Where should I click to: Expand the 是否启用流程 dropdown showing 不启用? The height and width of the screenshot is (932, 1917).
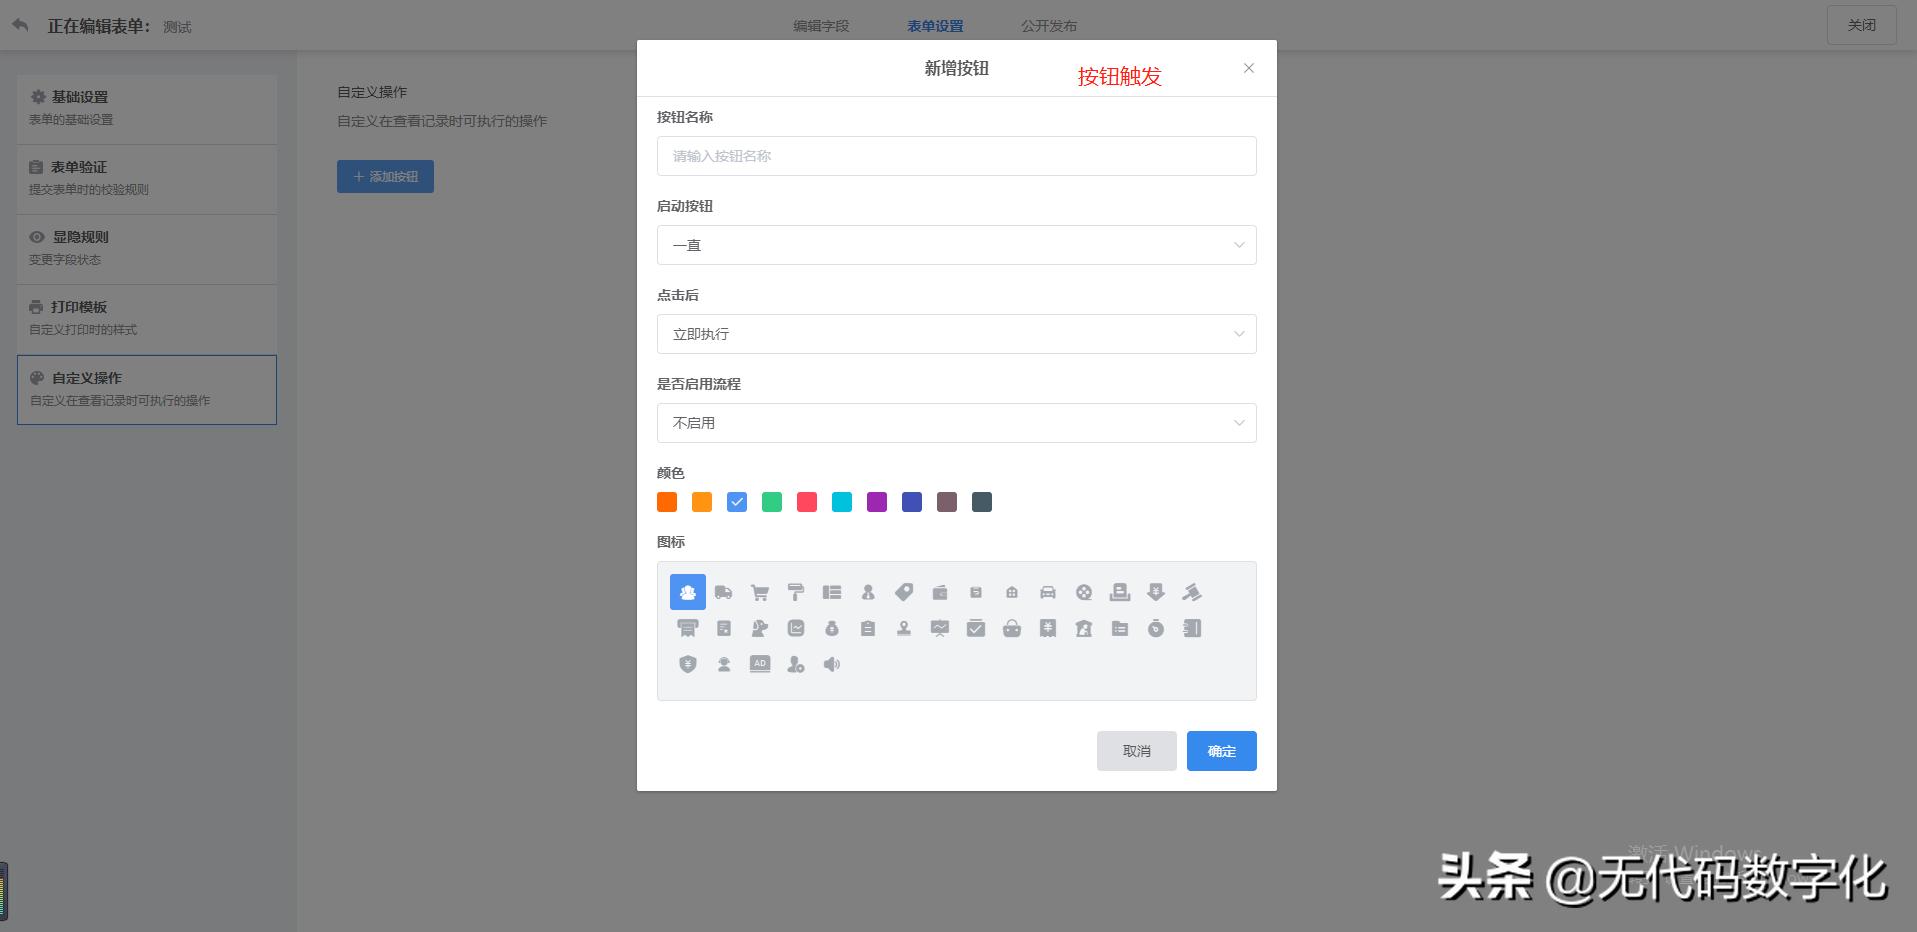[955, 422]
